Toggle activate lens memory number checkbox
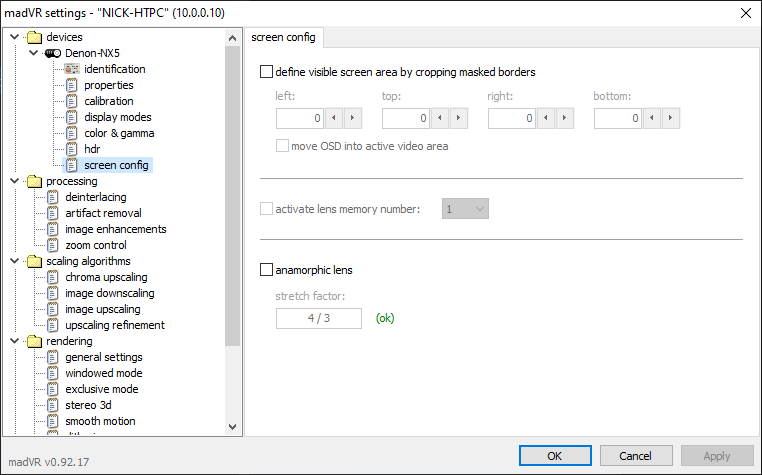 point(267,210)
